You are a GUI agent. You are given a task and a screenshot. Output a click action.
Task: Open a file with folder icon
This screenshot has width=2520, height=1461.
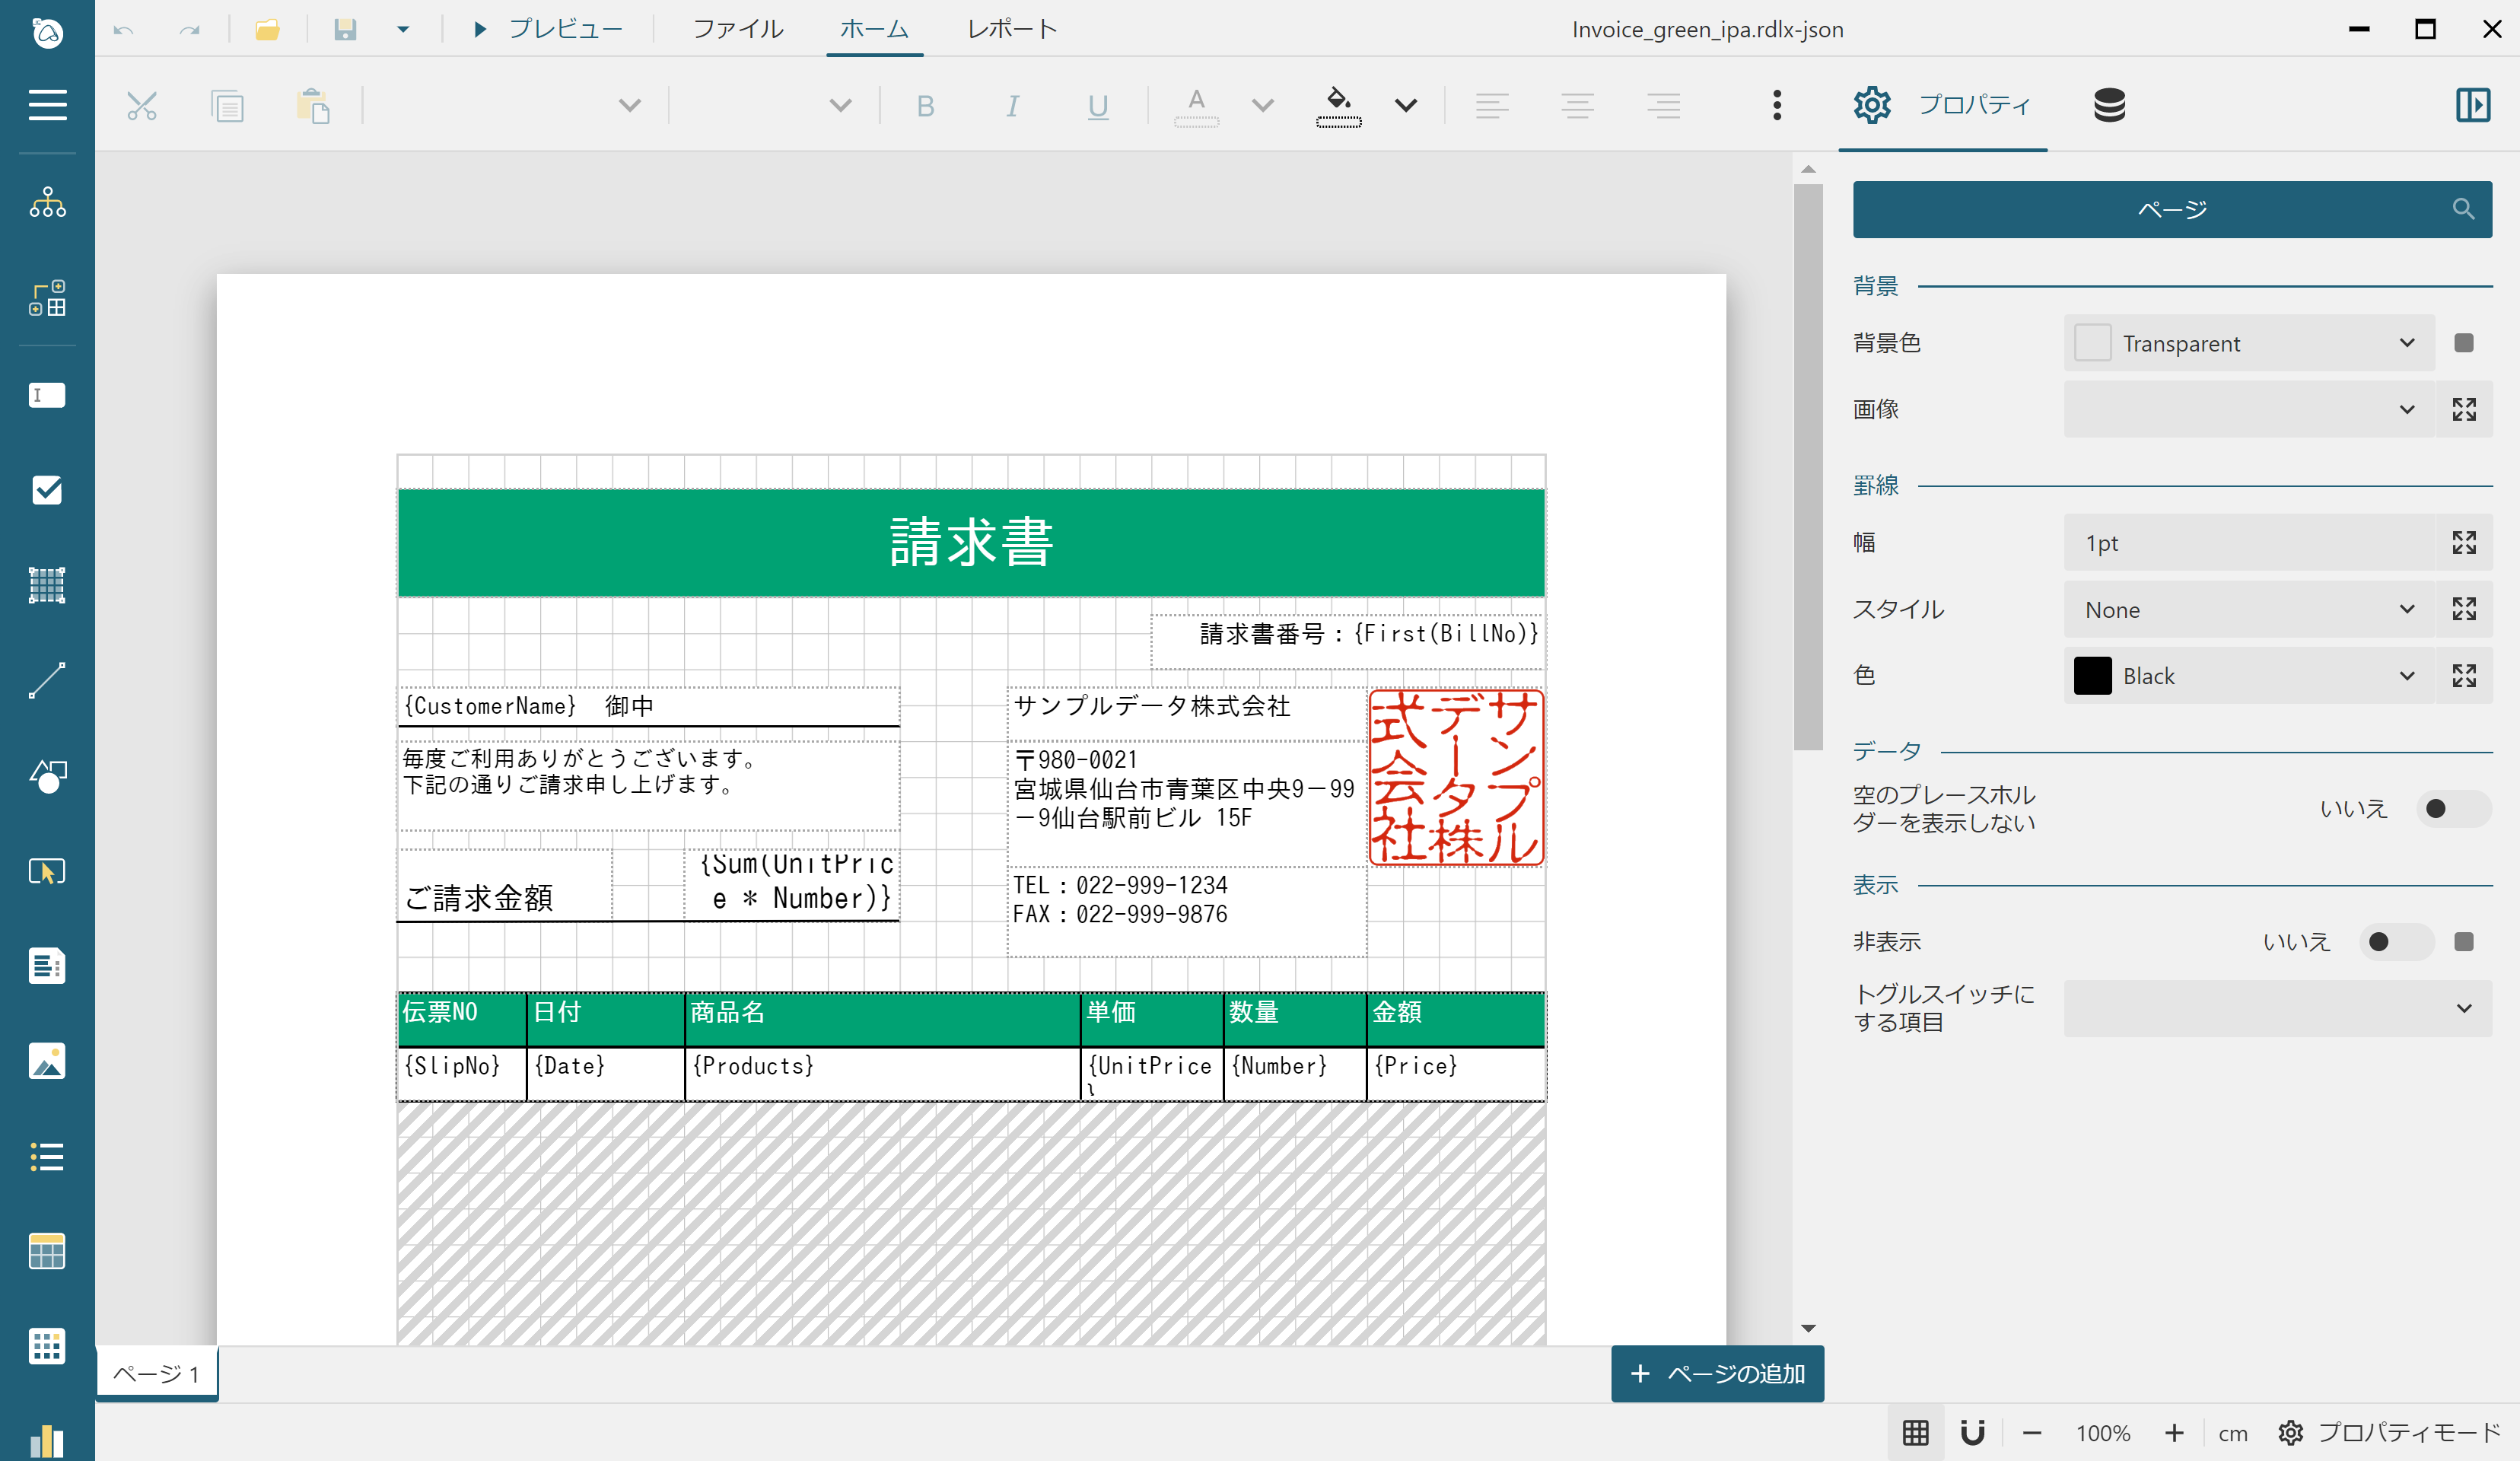[267, 30]
